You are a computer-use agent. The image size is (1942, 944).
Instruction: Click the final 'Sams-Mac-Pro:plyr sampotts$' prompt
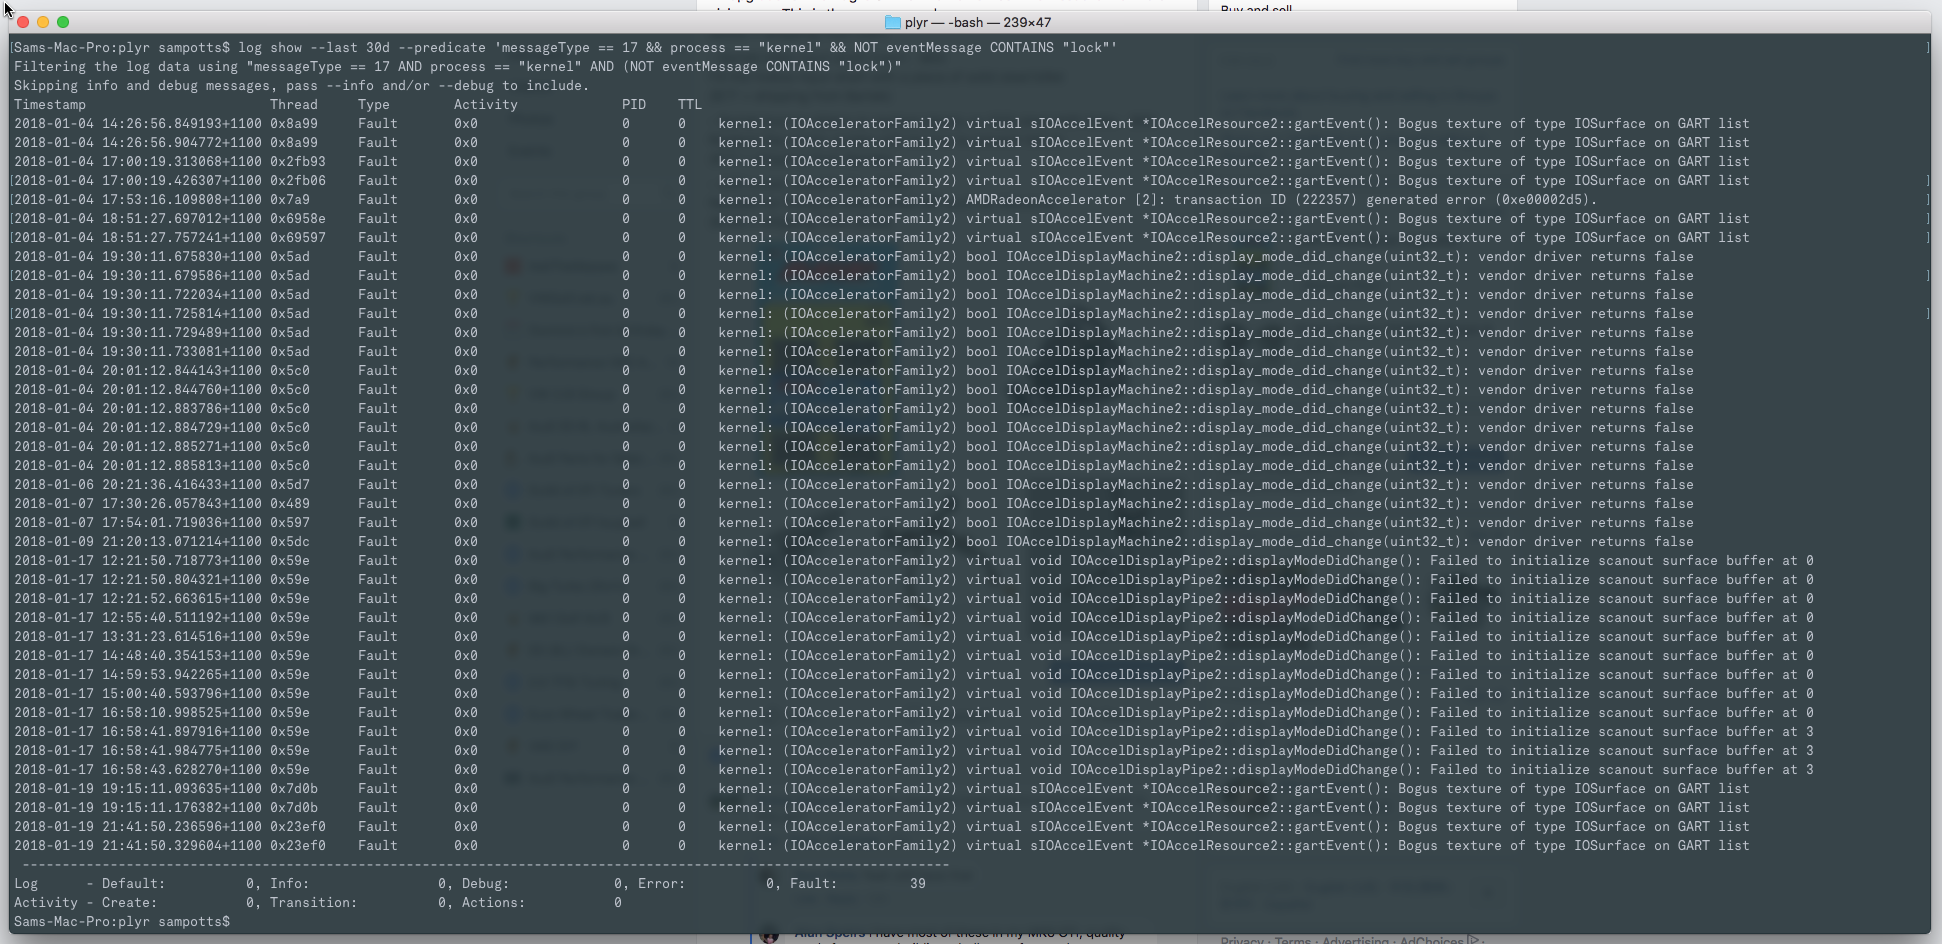tap(122, 922)
